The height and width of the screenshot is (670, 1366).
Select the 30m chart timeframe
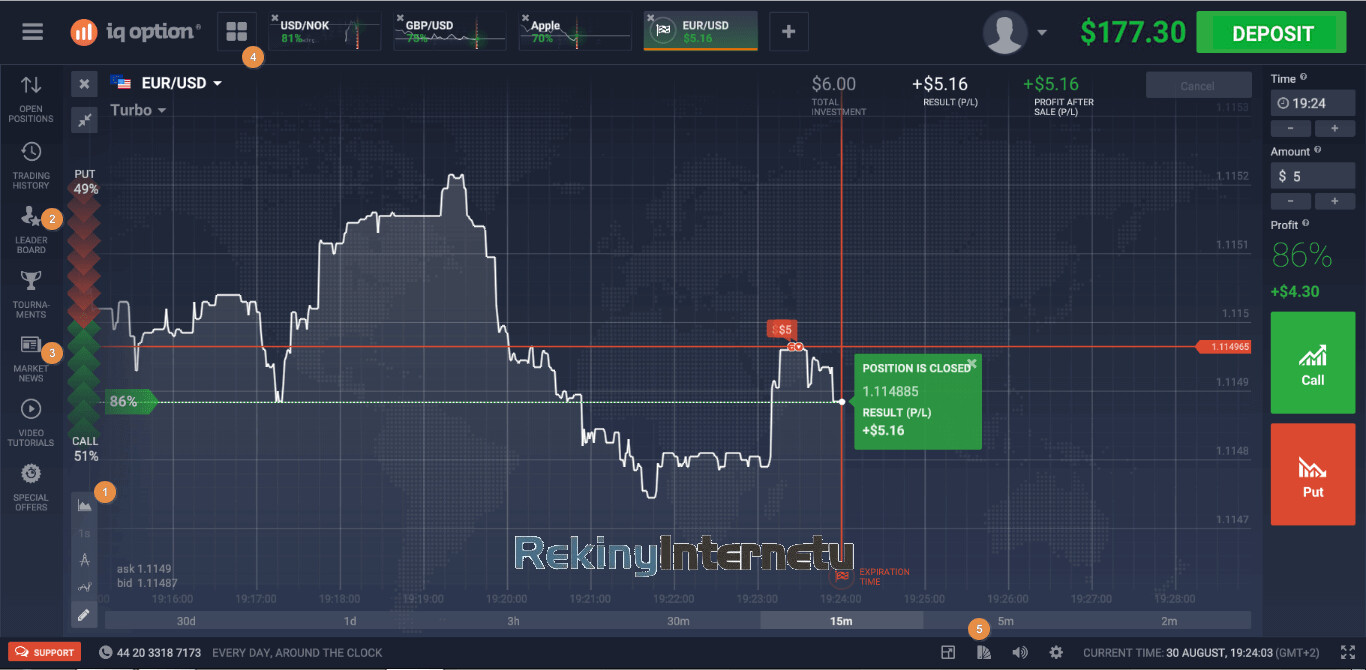pyautogui.click(x=678, y=621)
